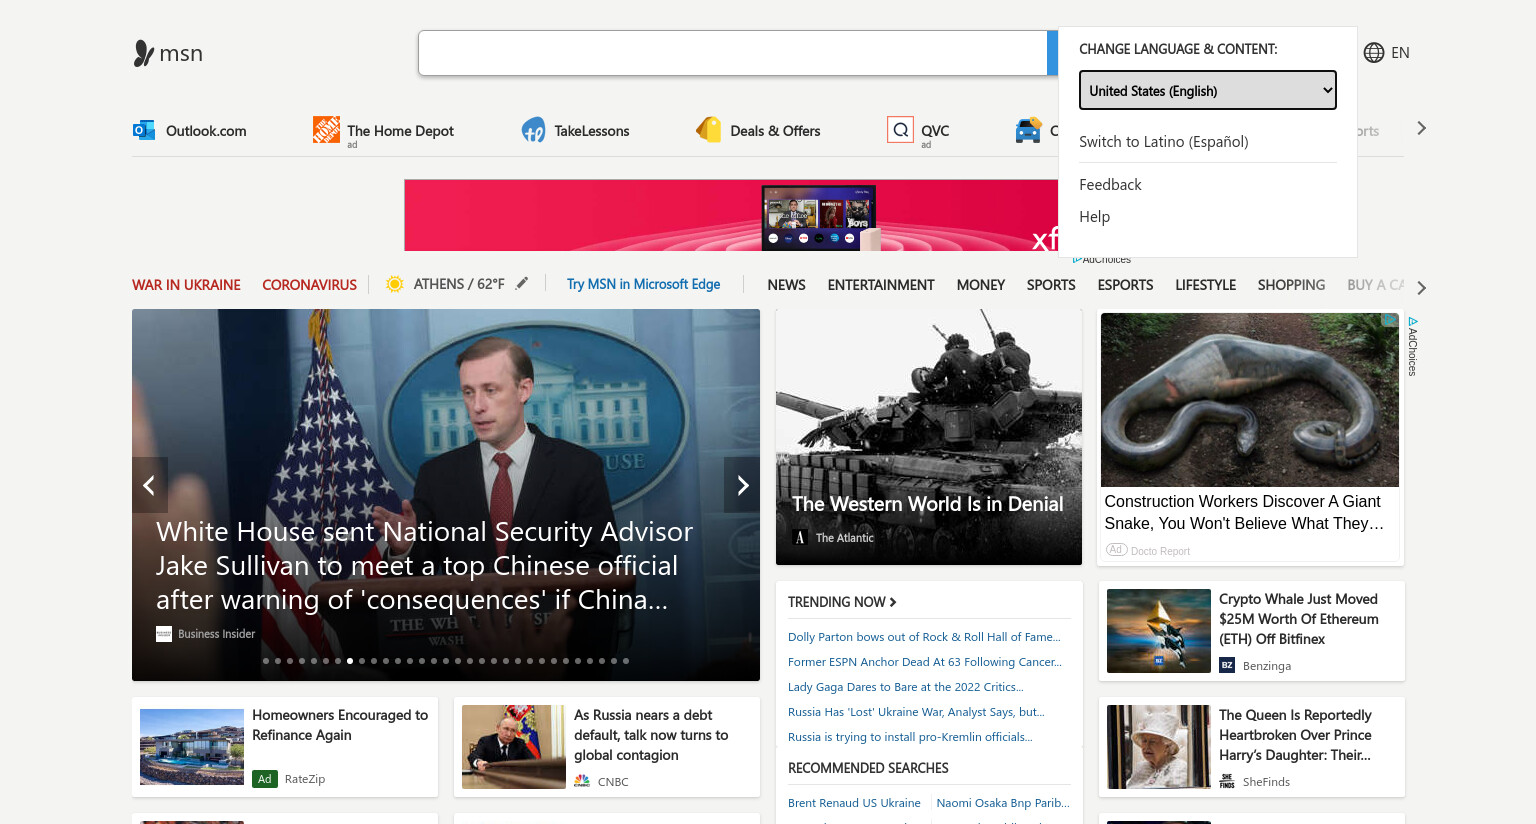Click into the web search box
This screenshot has width=1536, height=824.
732,53
